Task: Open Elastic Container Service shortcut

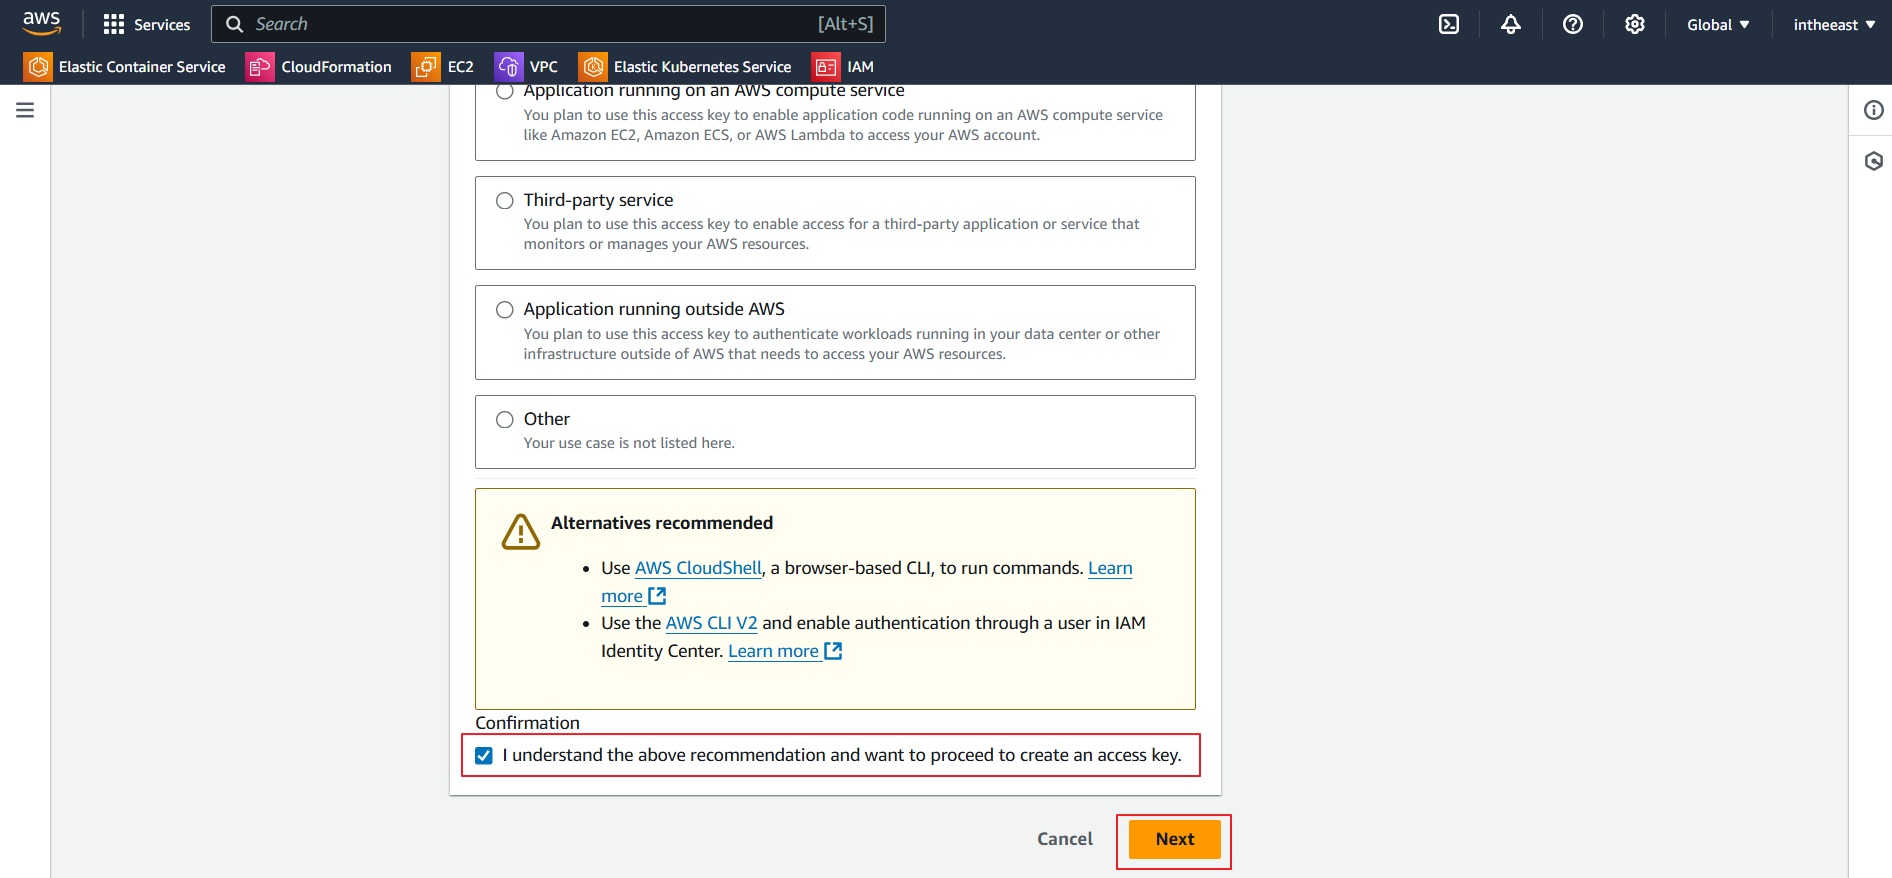Action: (x=125, y=66)
